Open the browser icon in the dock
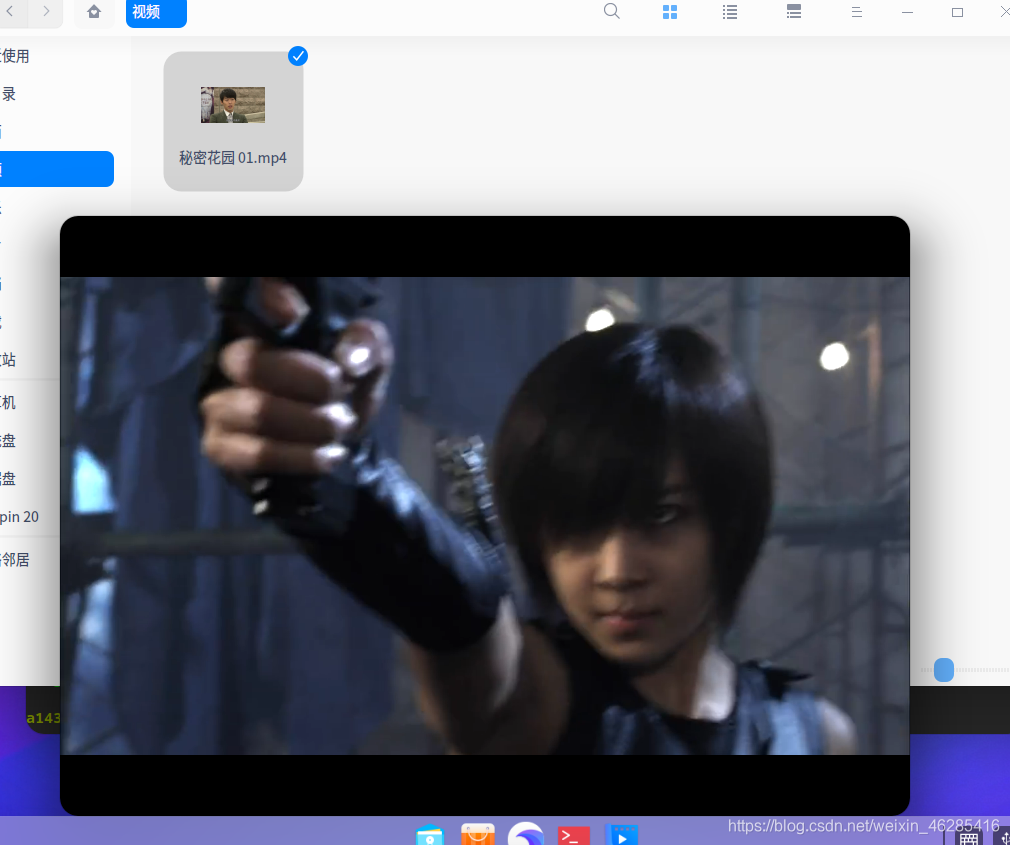The height and width of the screenshot is (845, 1010). pos(526,834)
